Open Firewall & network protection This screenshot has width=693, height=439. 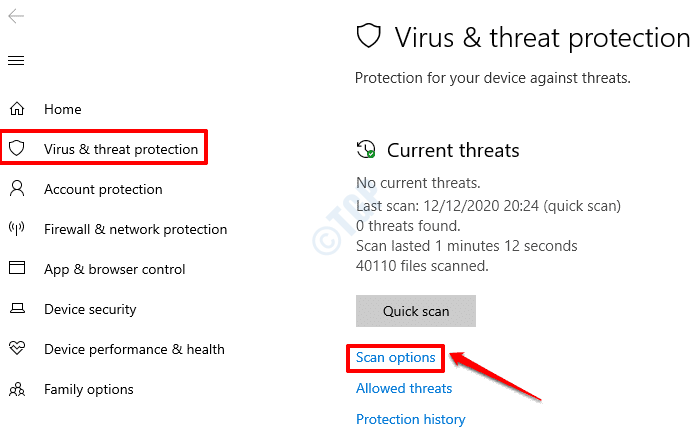click(136, 229)
